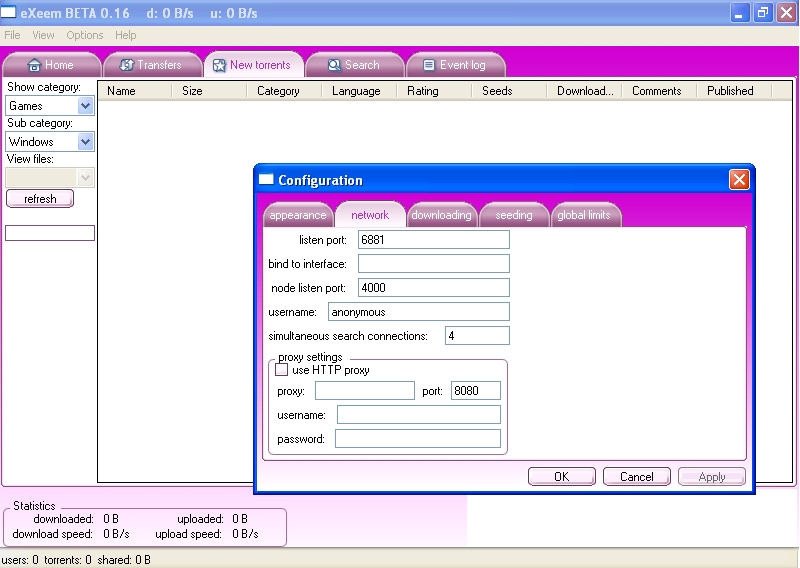Click the listen port field
This screenshot has width=800, height=568.
434,239
